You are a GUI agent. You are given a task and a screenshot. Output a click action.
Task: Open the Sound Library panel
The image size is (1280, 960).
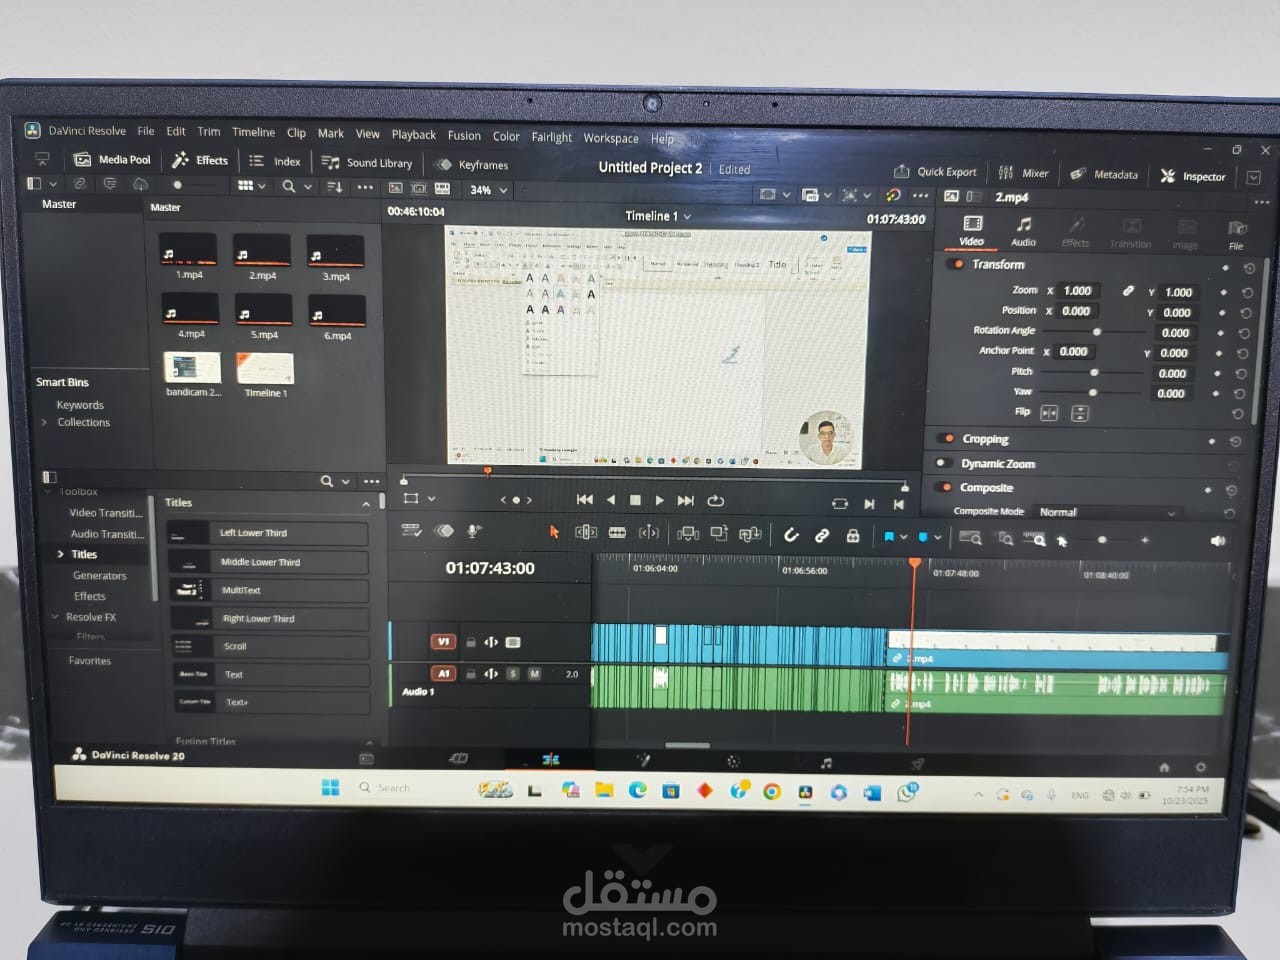click(367, 163)
